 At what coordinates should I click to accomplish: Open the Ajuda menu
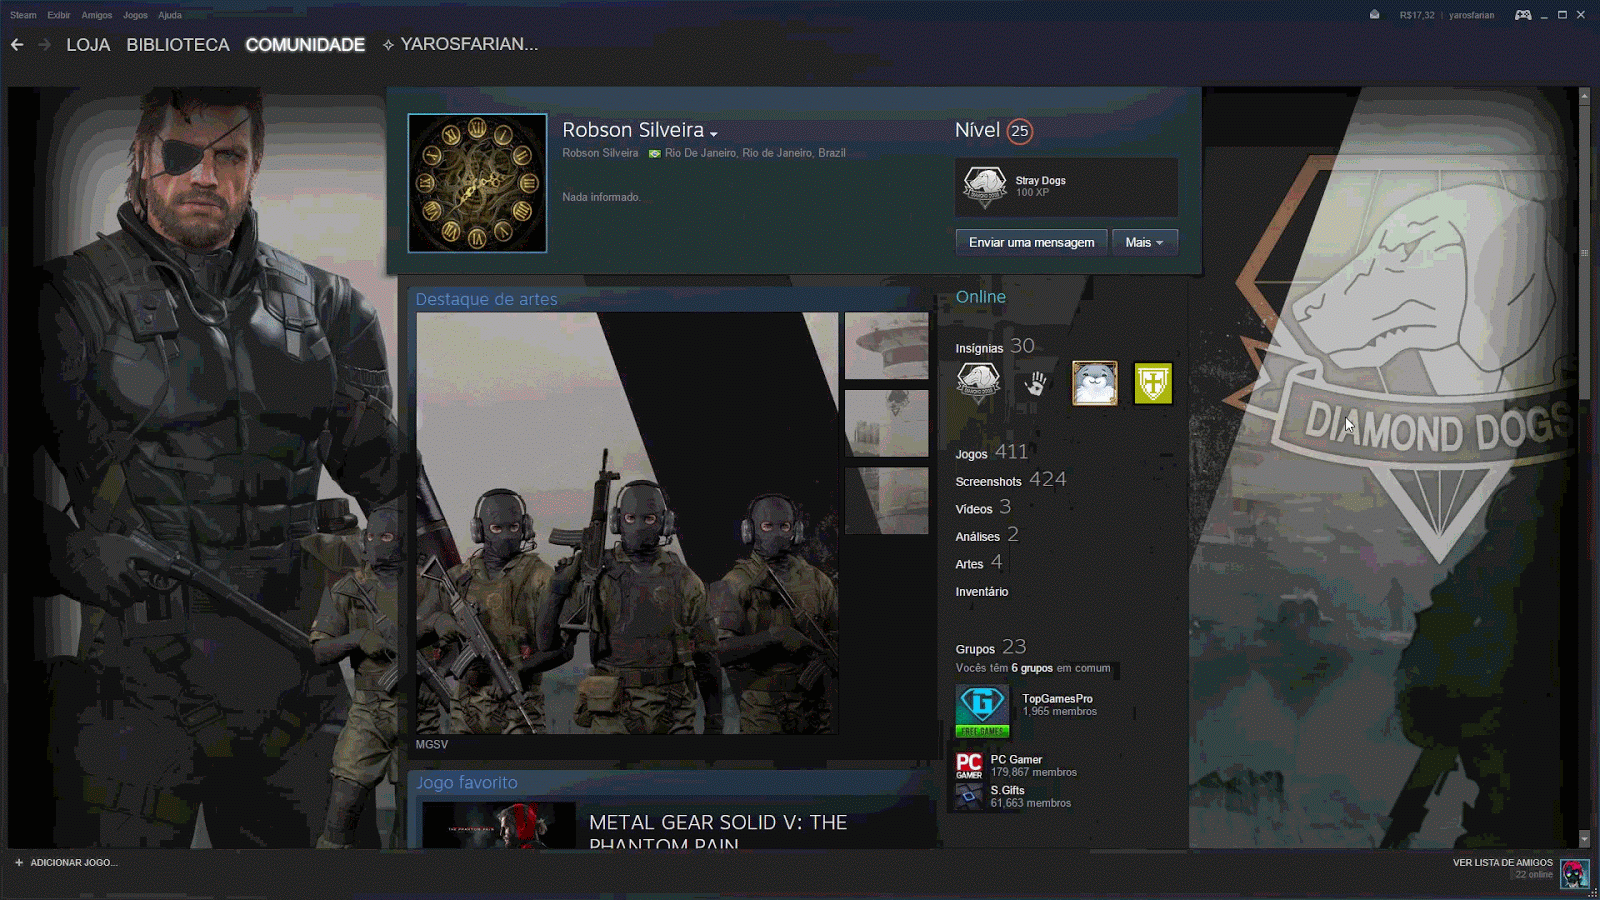pyautogui.click(x=170, y=15)
